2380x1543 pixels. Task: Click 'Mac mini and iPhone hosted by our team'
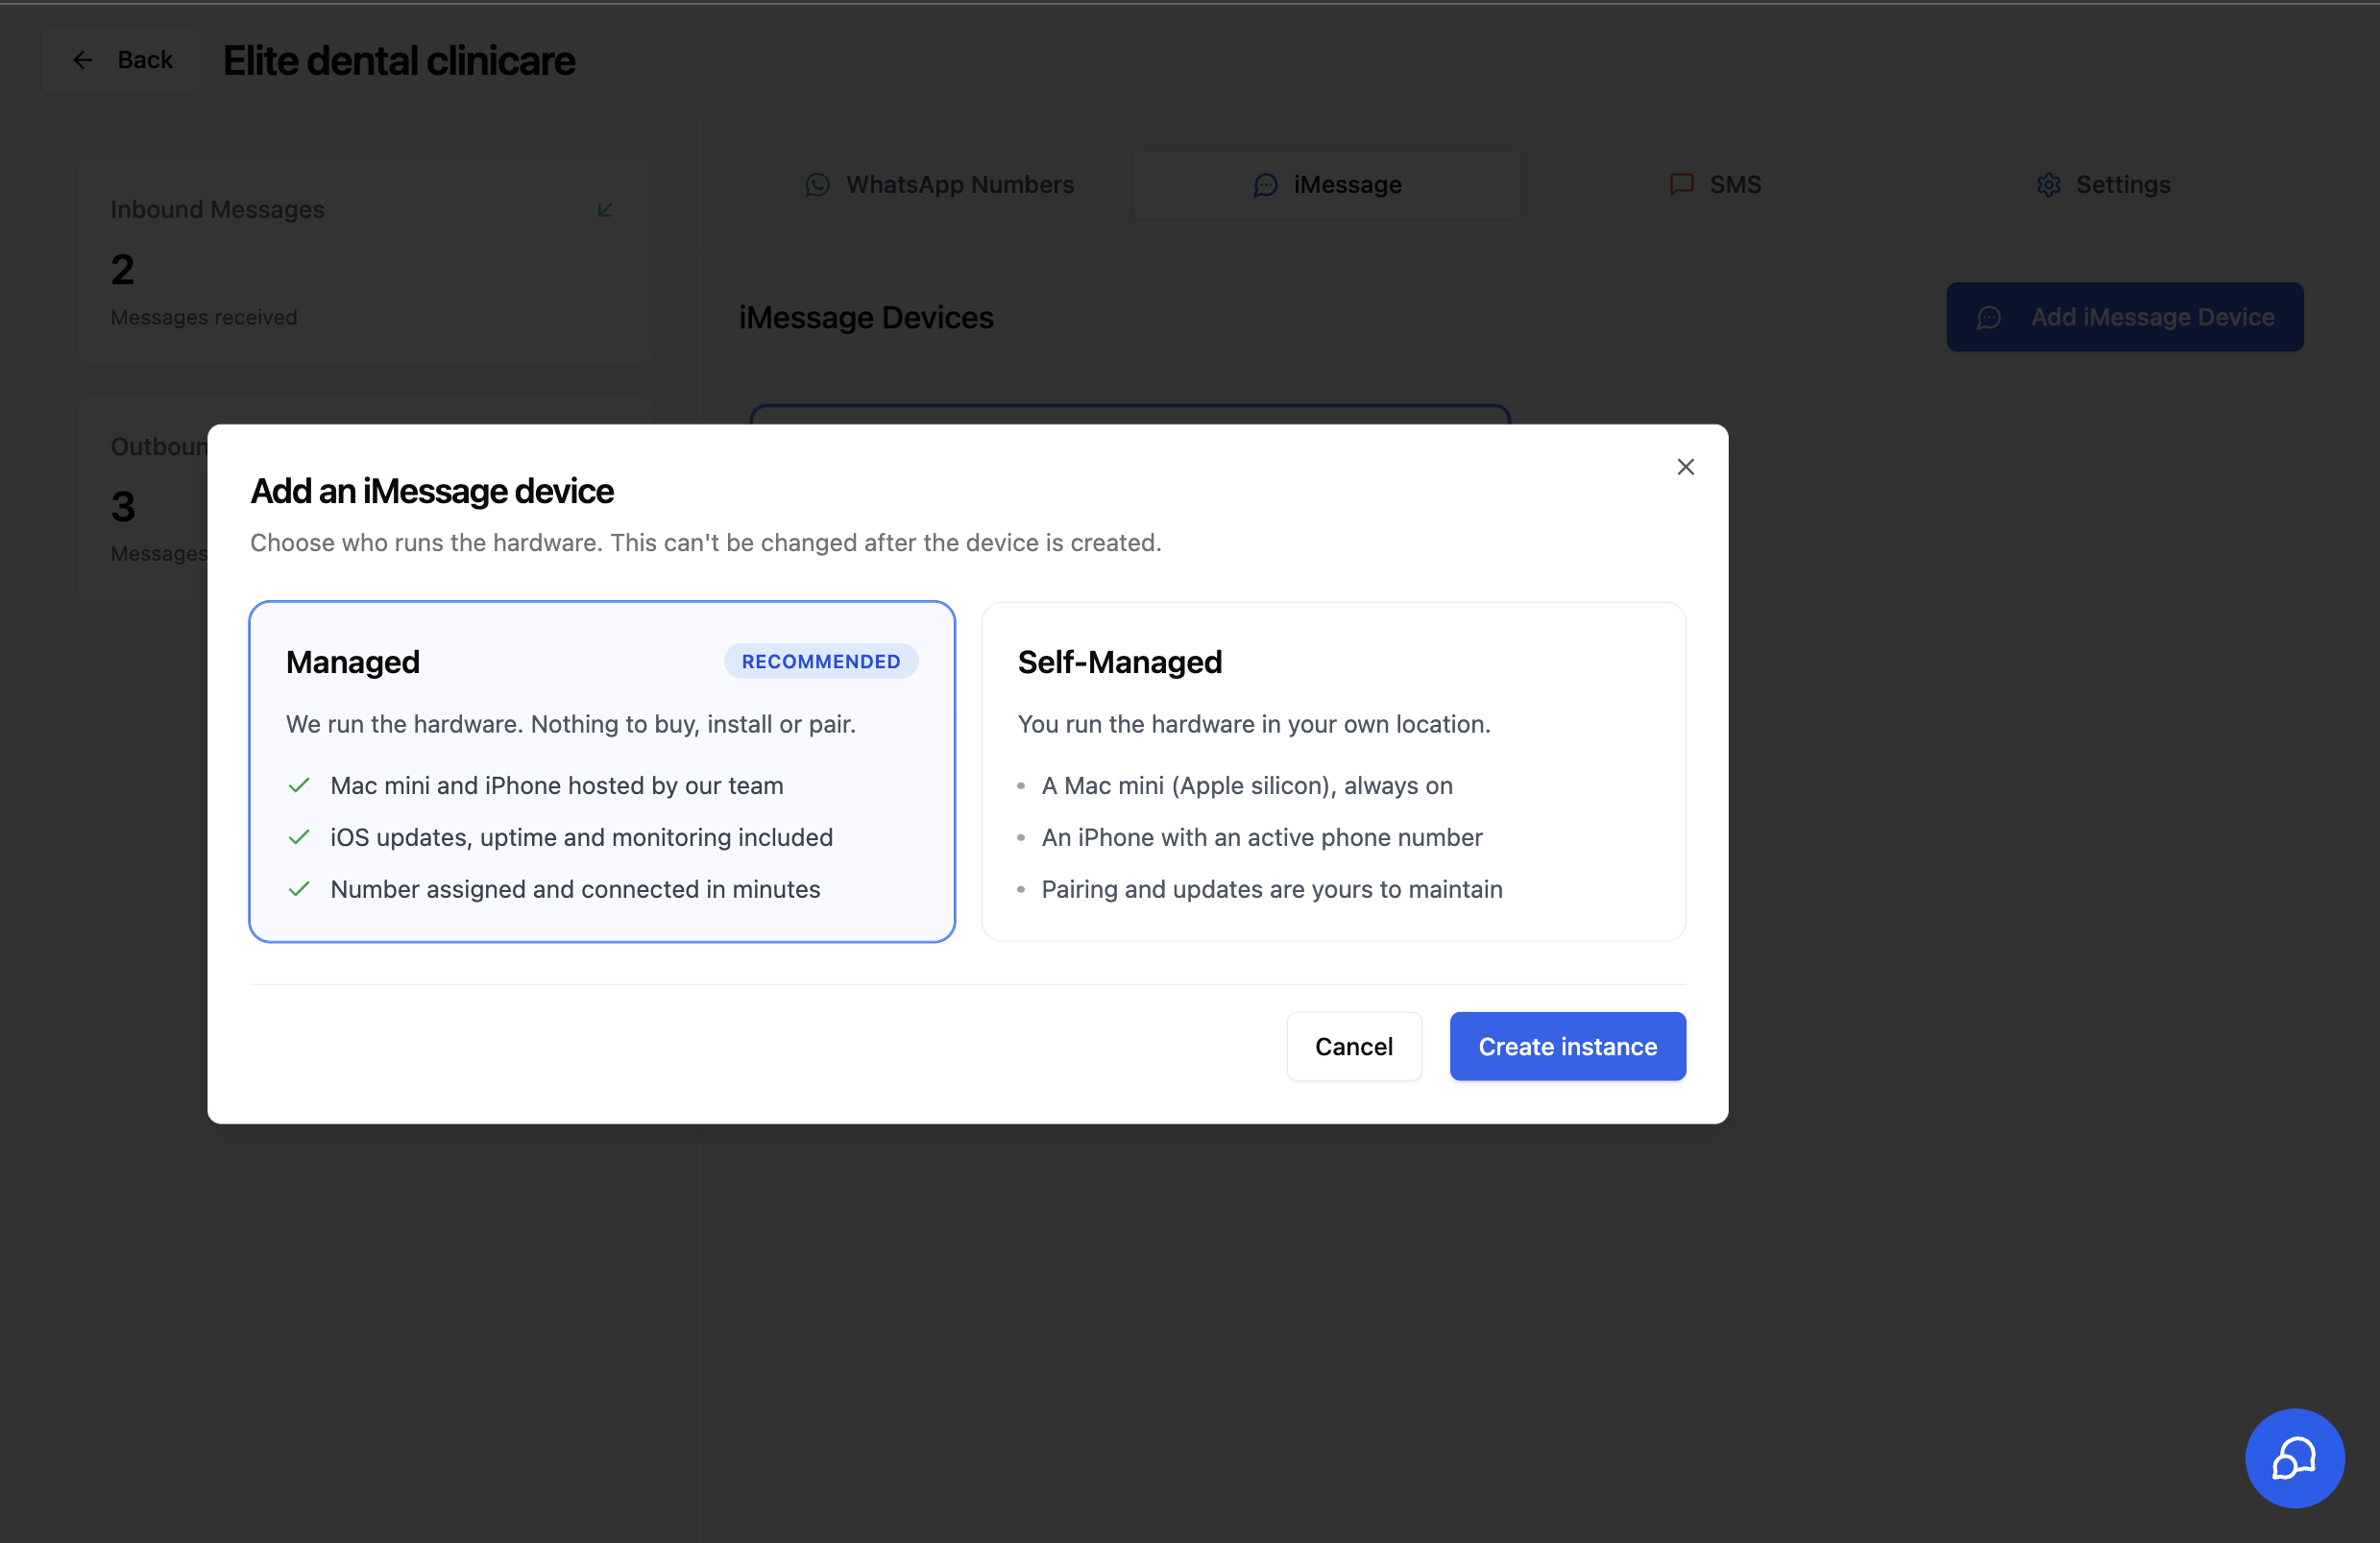pos(556,785)
